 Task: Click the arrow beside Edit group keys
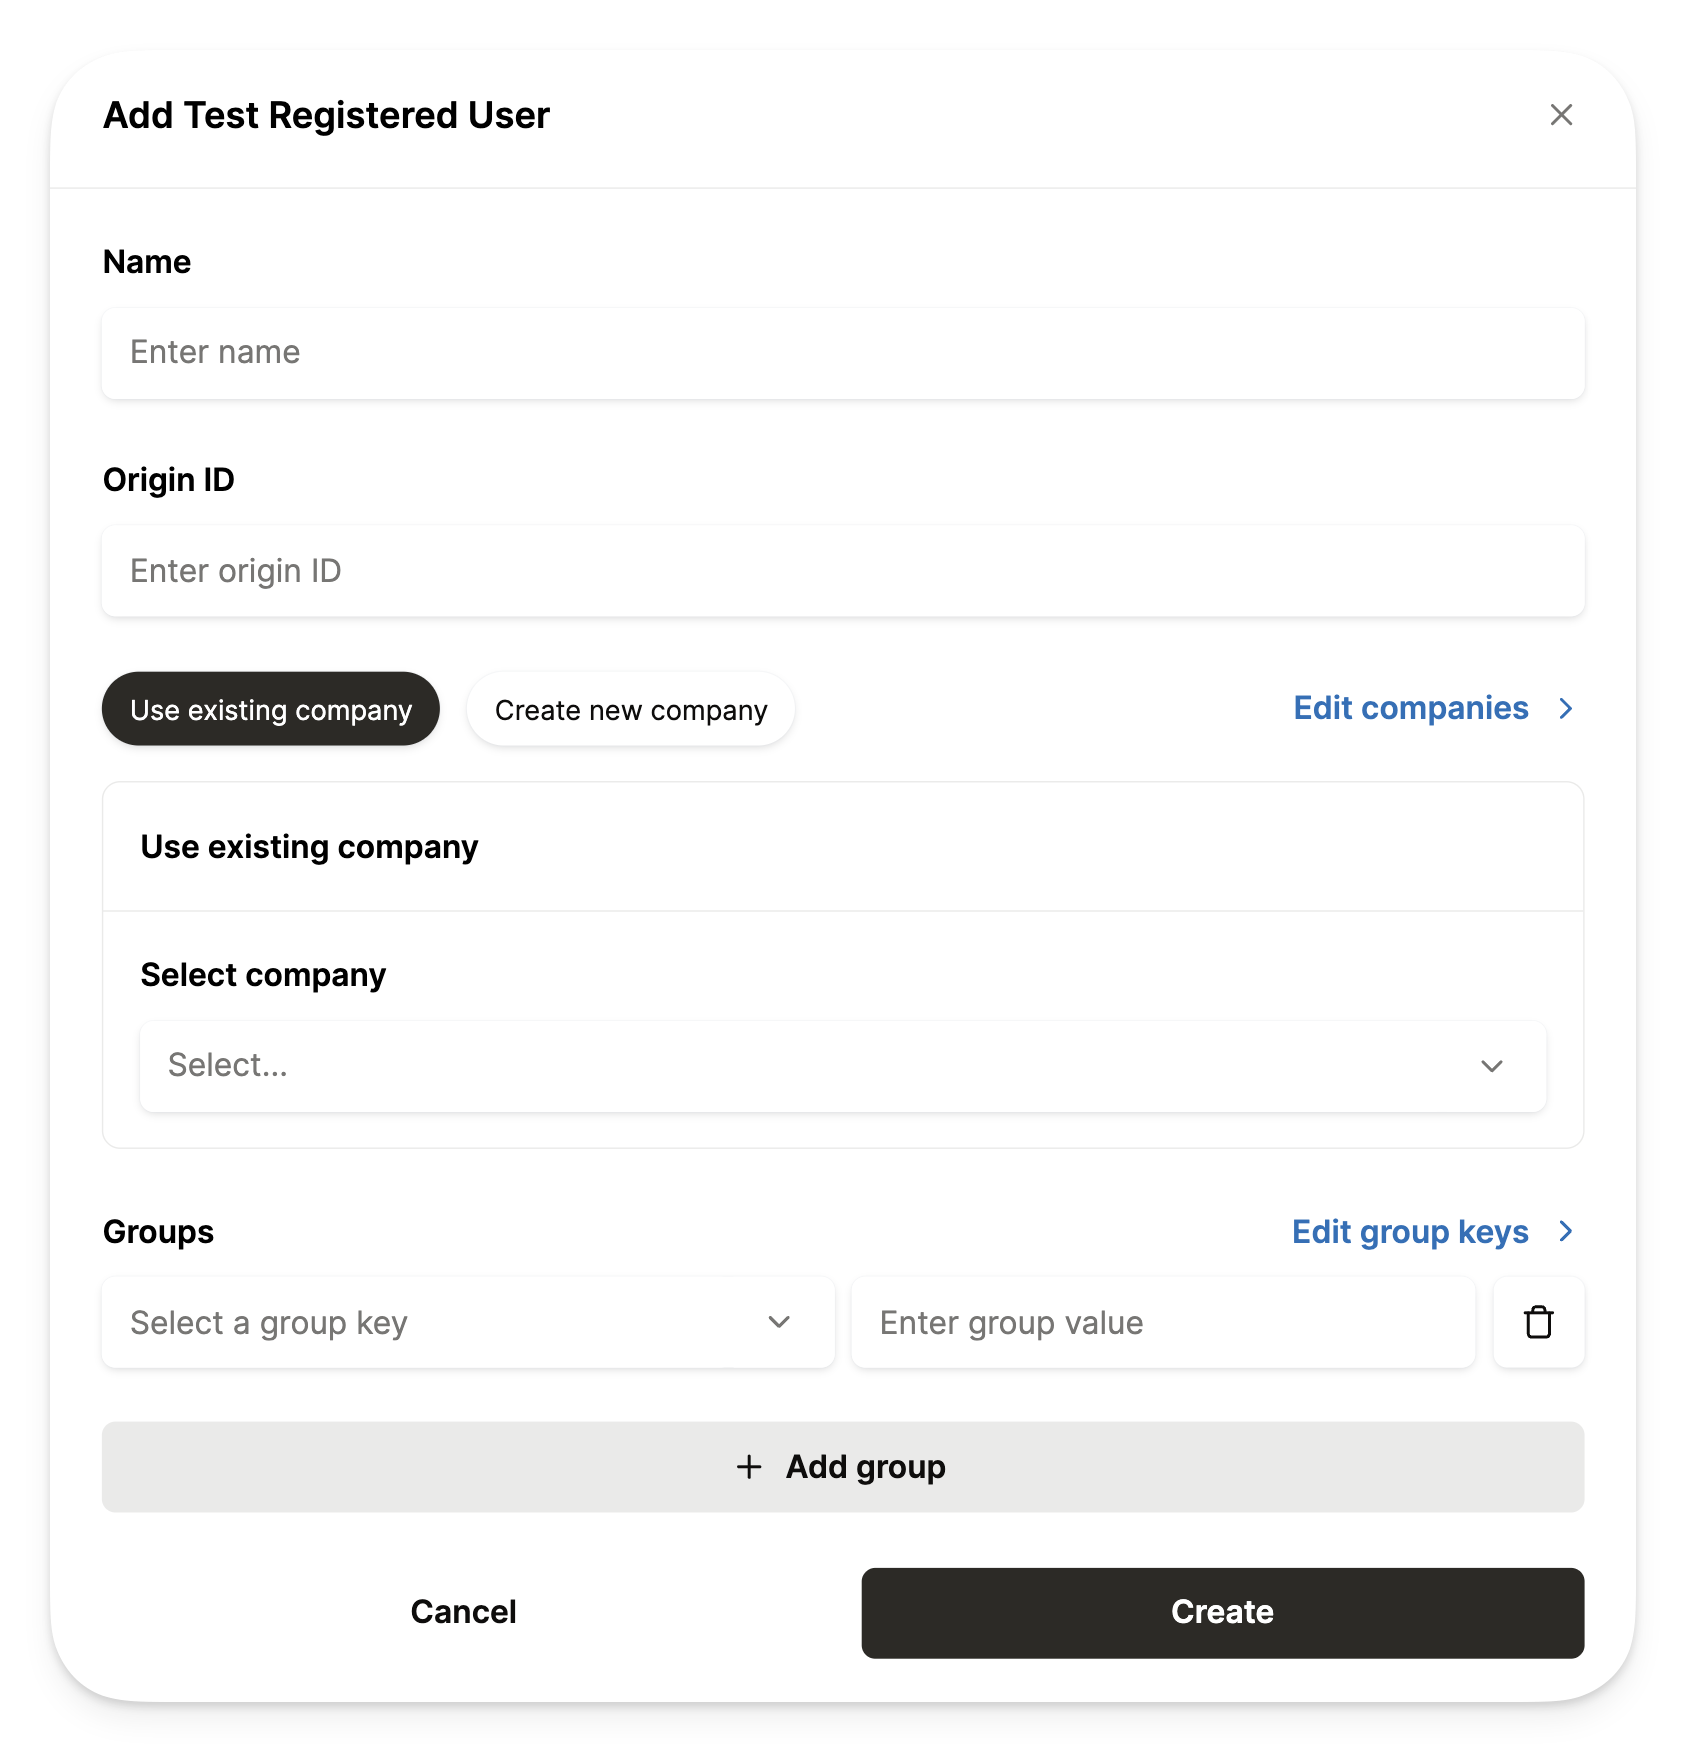pos(1566,1231)
